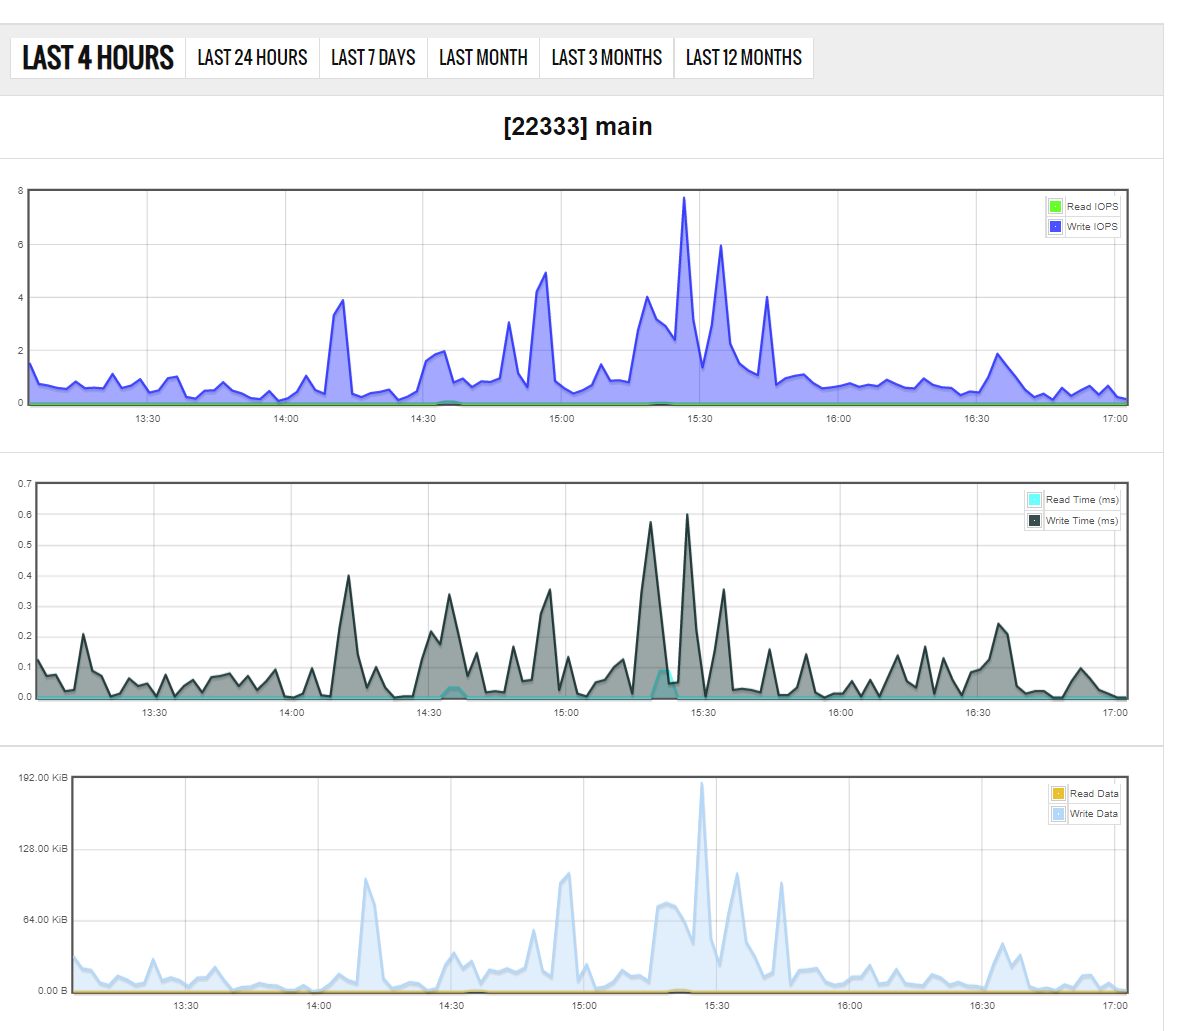Click the Read Time (ms) legend label
This screenshot has height=1031, width=1191.
[x=1082, y=500]
